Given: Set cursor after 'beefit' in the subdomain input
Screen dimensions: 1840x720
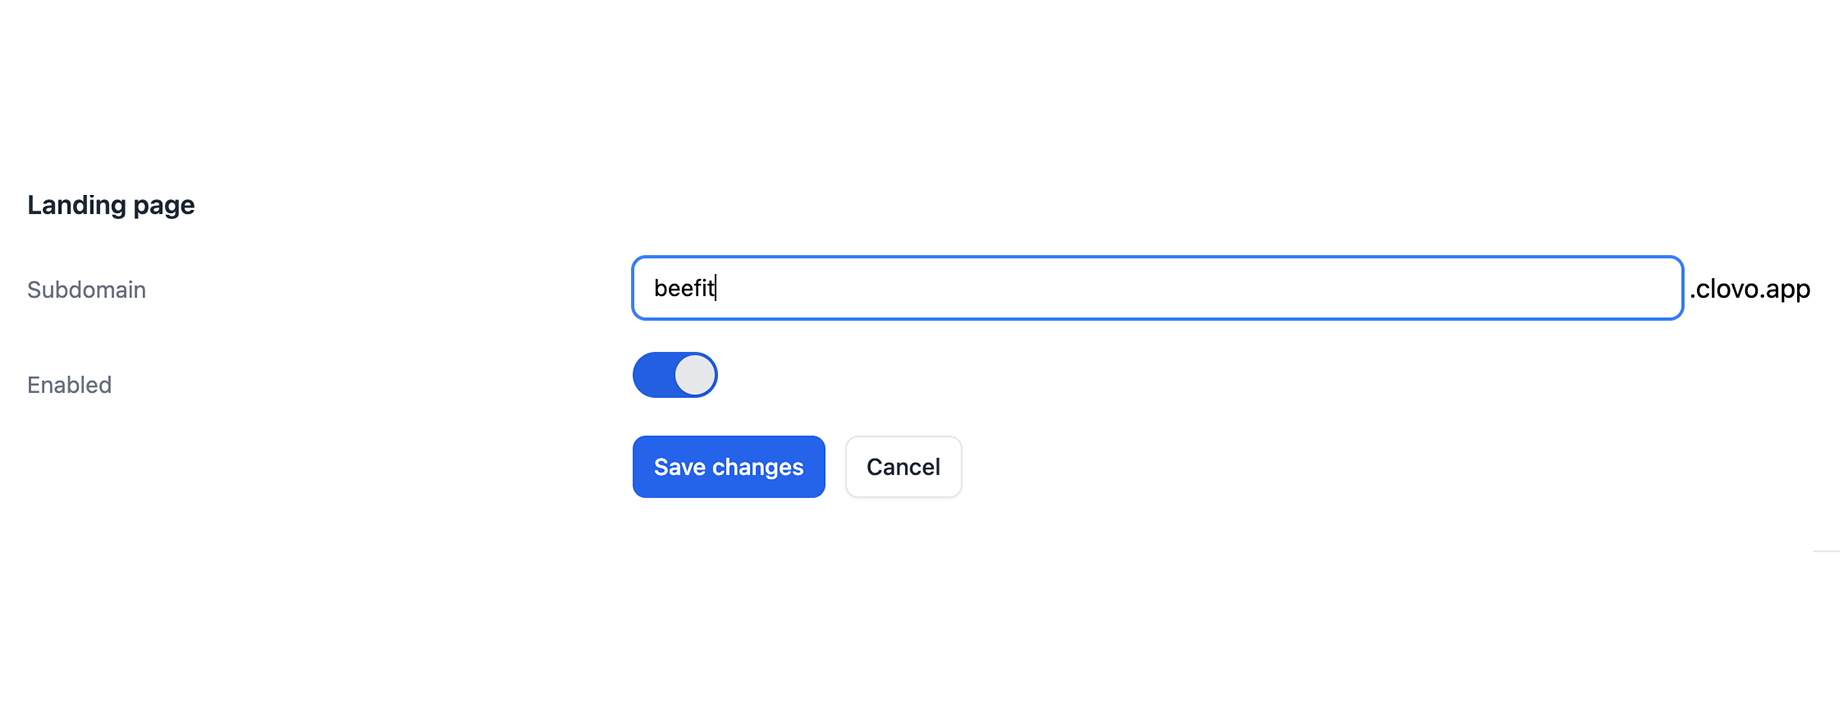Looking at the screenshot, I should (x=717, y=288).
